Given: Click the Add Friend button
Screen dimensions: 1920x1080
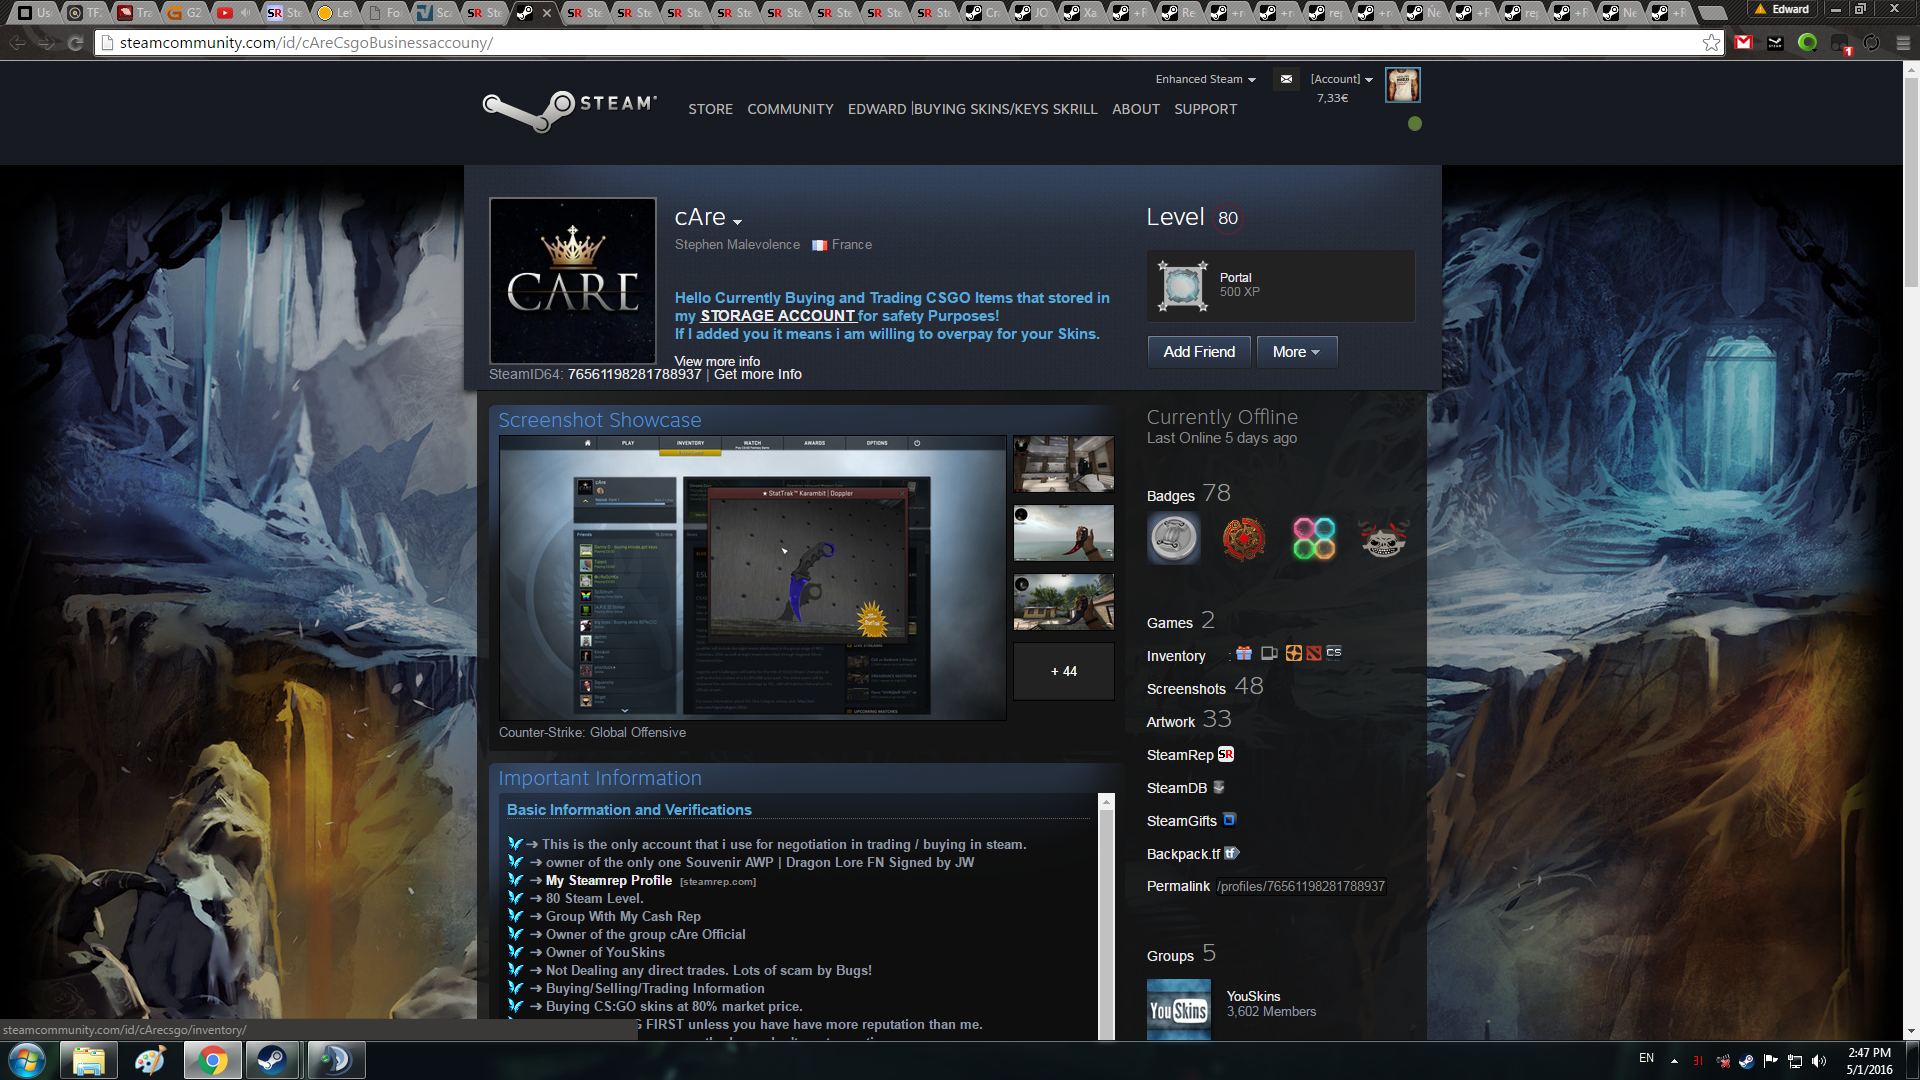Looking at the screenshot, I should point(1199,352).
